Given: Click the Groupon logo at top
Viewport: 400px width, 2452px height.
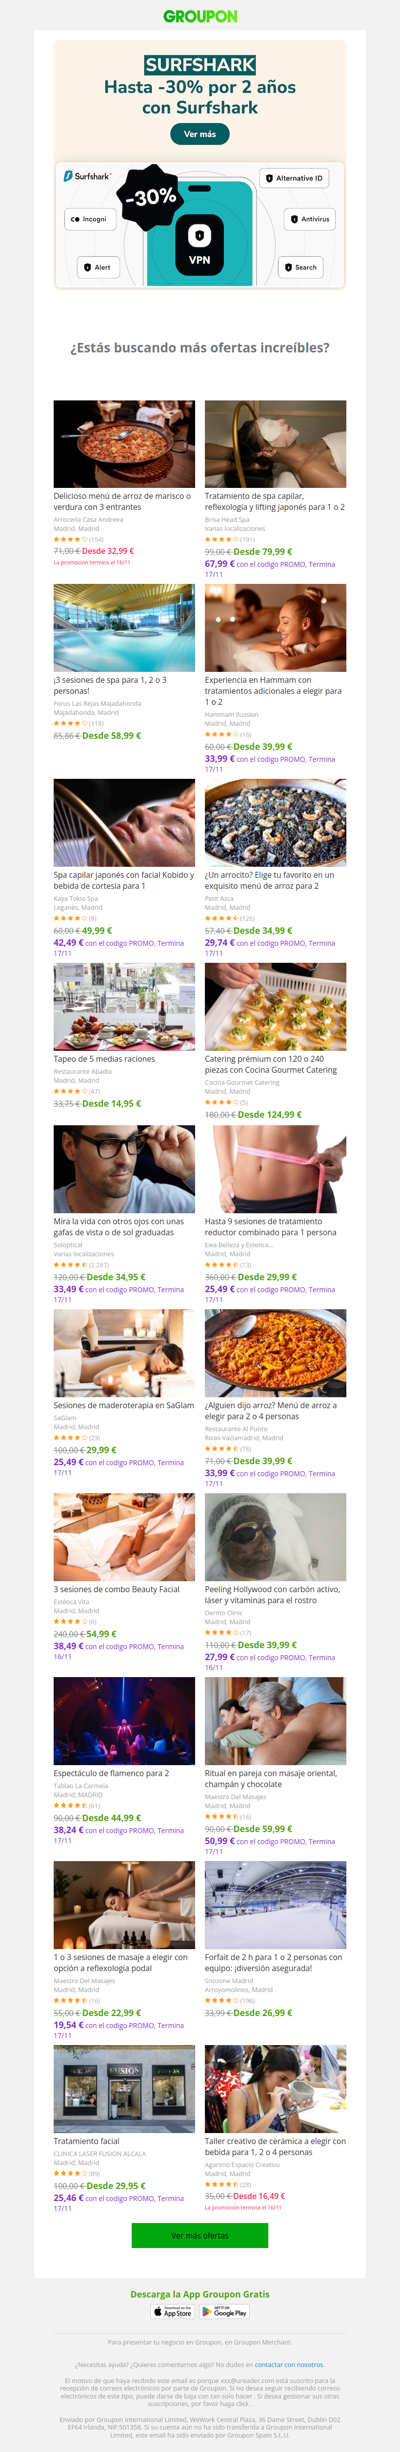Looking at the screenshot, I should pyautogui.click(x=200, y=16).
